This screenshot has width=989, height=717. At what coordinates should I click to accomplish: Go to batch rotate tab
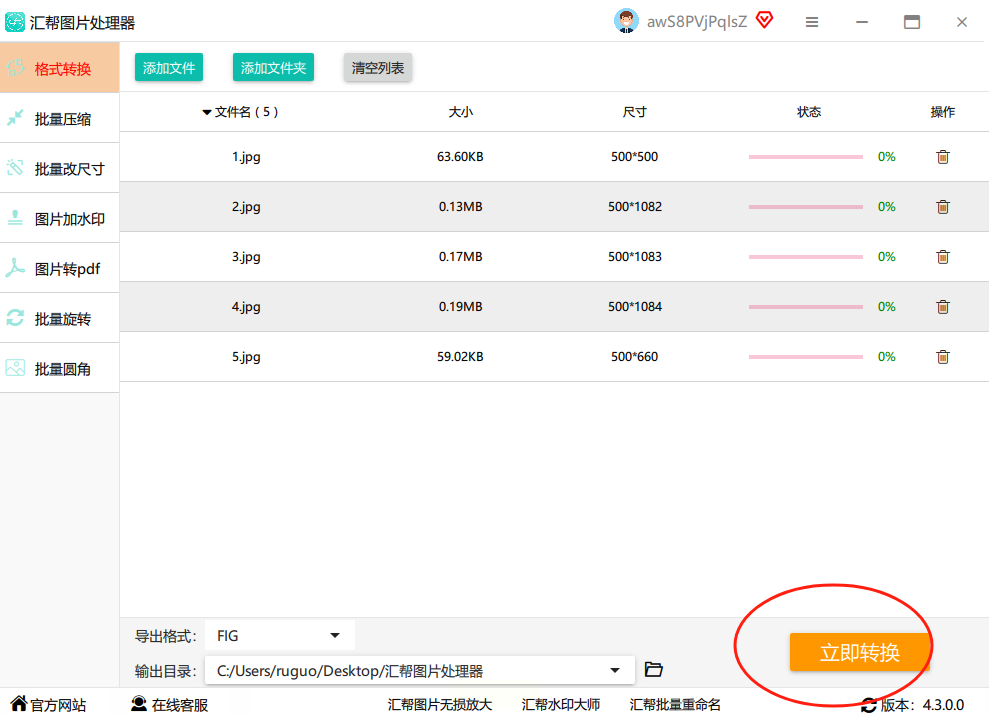(x=61, y=319)
